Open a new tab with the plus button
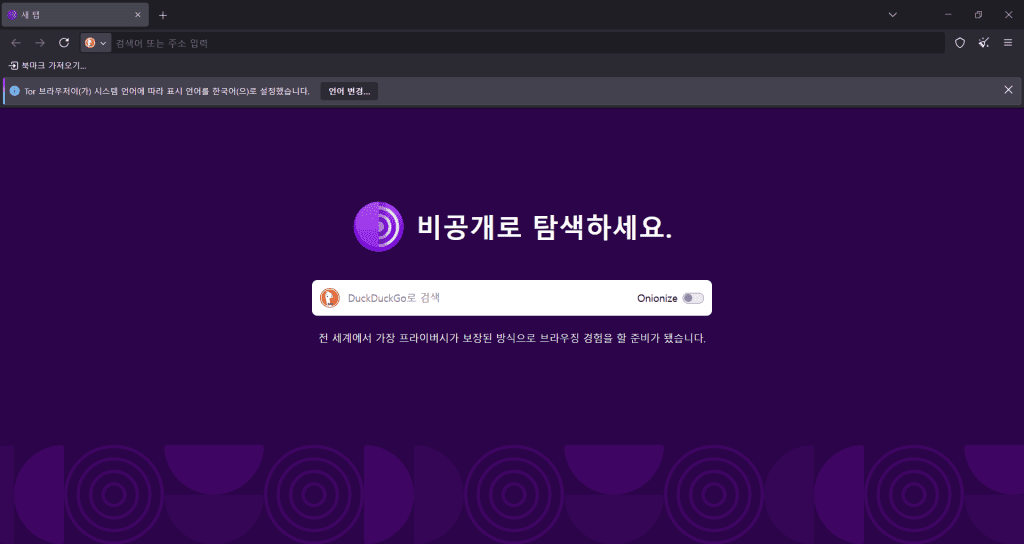 163,15
